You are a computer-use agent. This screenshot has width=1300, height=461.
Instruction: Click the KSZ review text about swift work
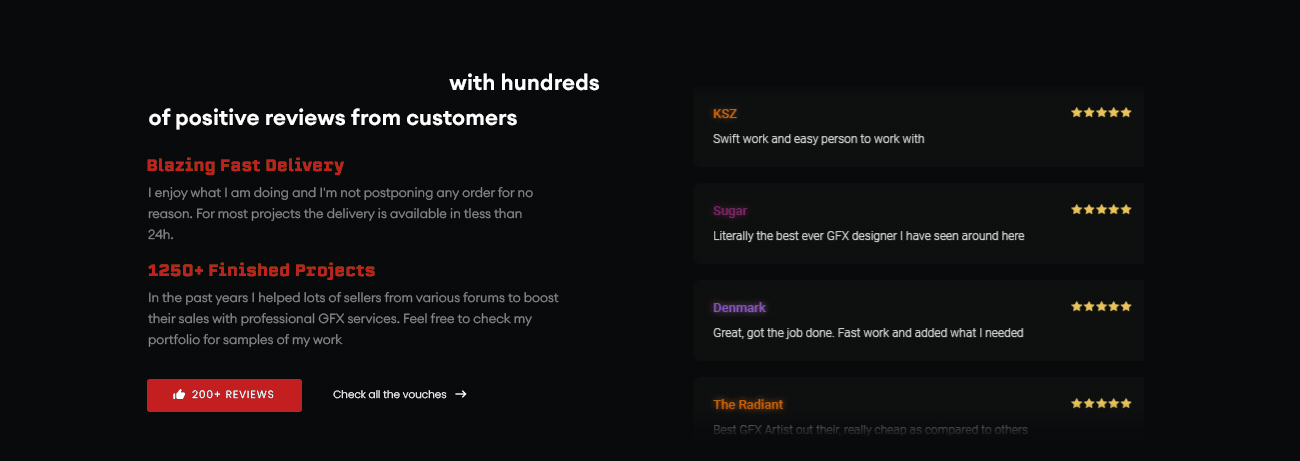[819, 139]
